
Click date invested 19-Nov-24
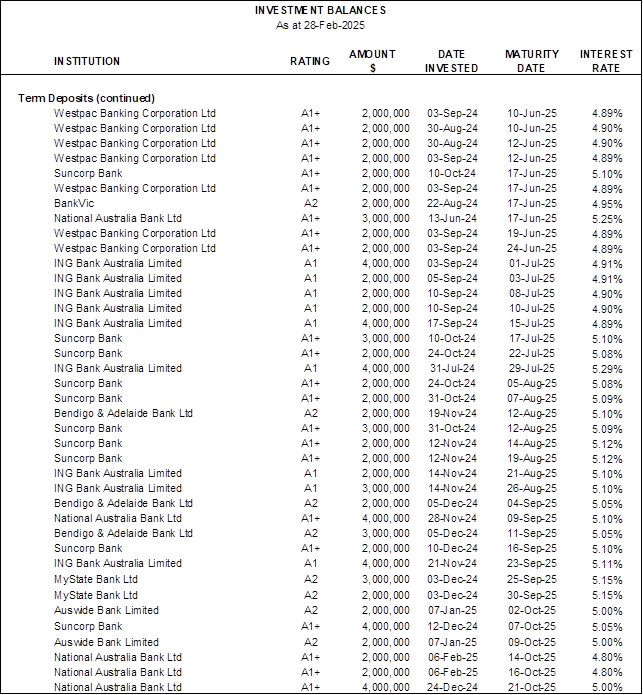[452, 414]
